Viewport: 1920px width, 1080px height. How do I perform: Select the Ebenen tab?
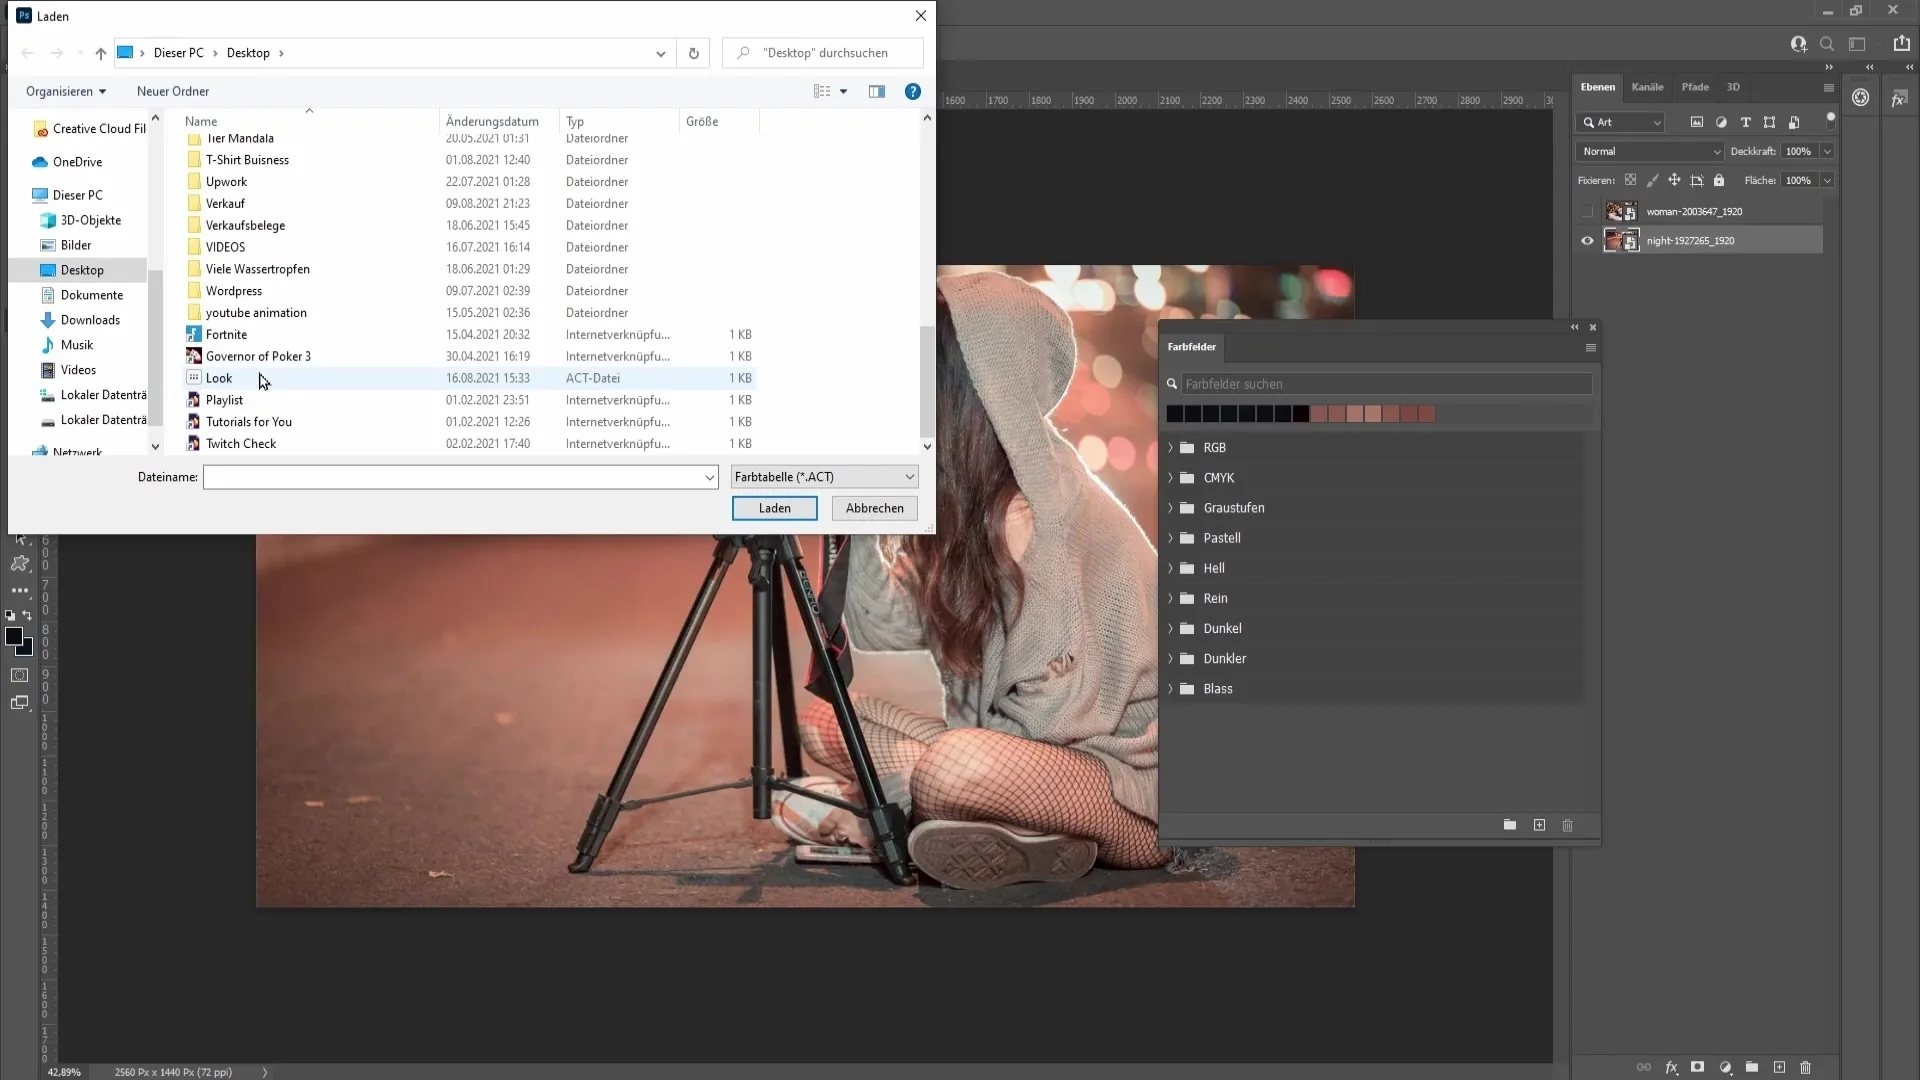pos(1597,87)
